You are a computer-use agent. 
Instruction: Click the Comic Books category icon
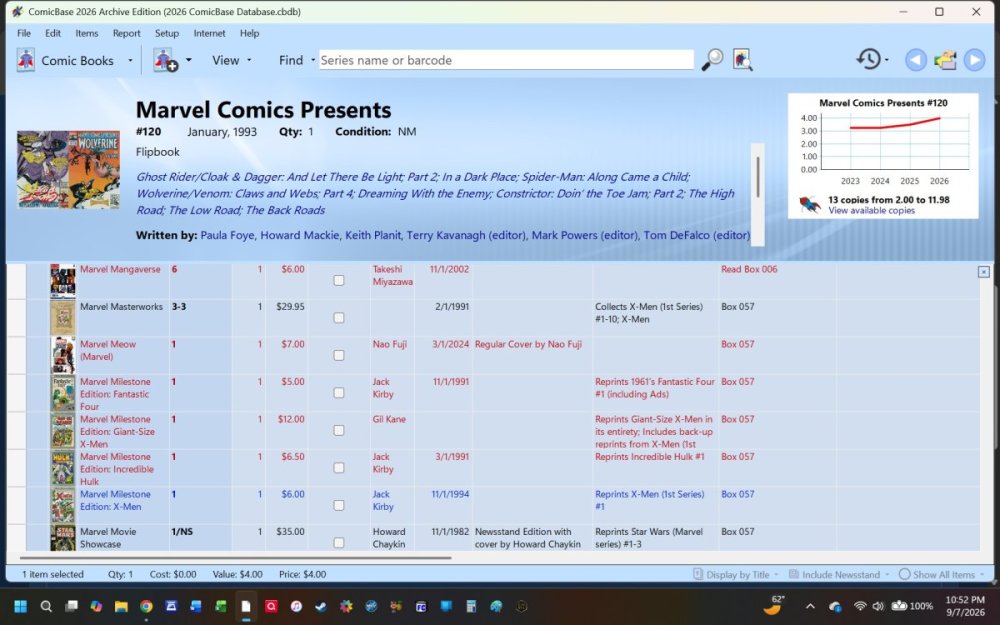pos(26,61)
